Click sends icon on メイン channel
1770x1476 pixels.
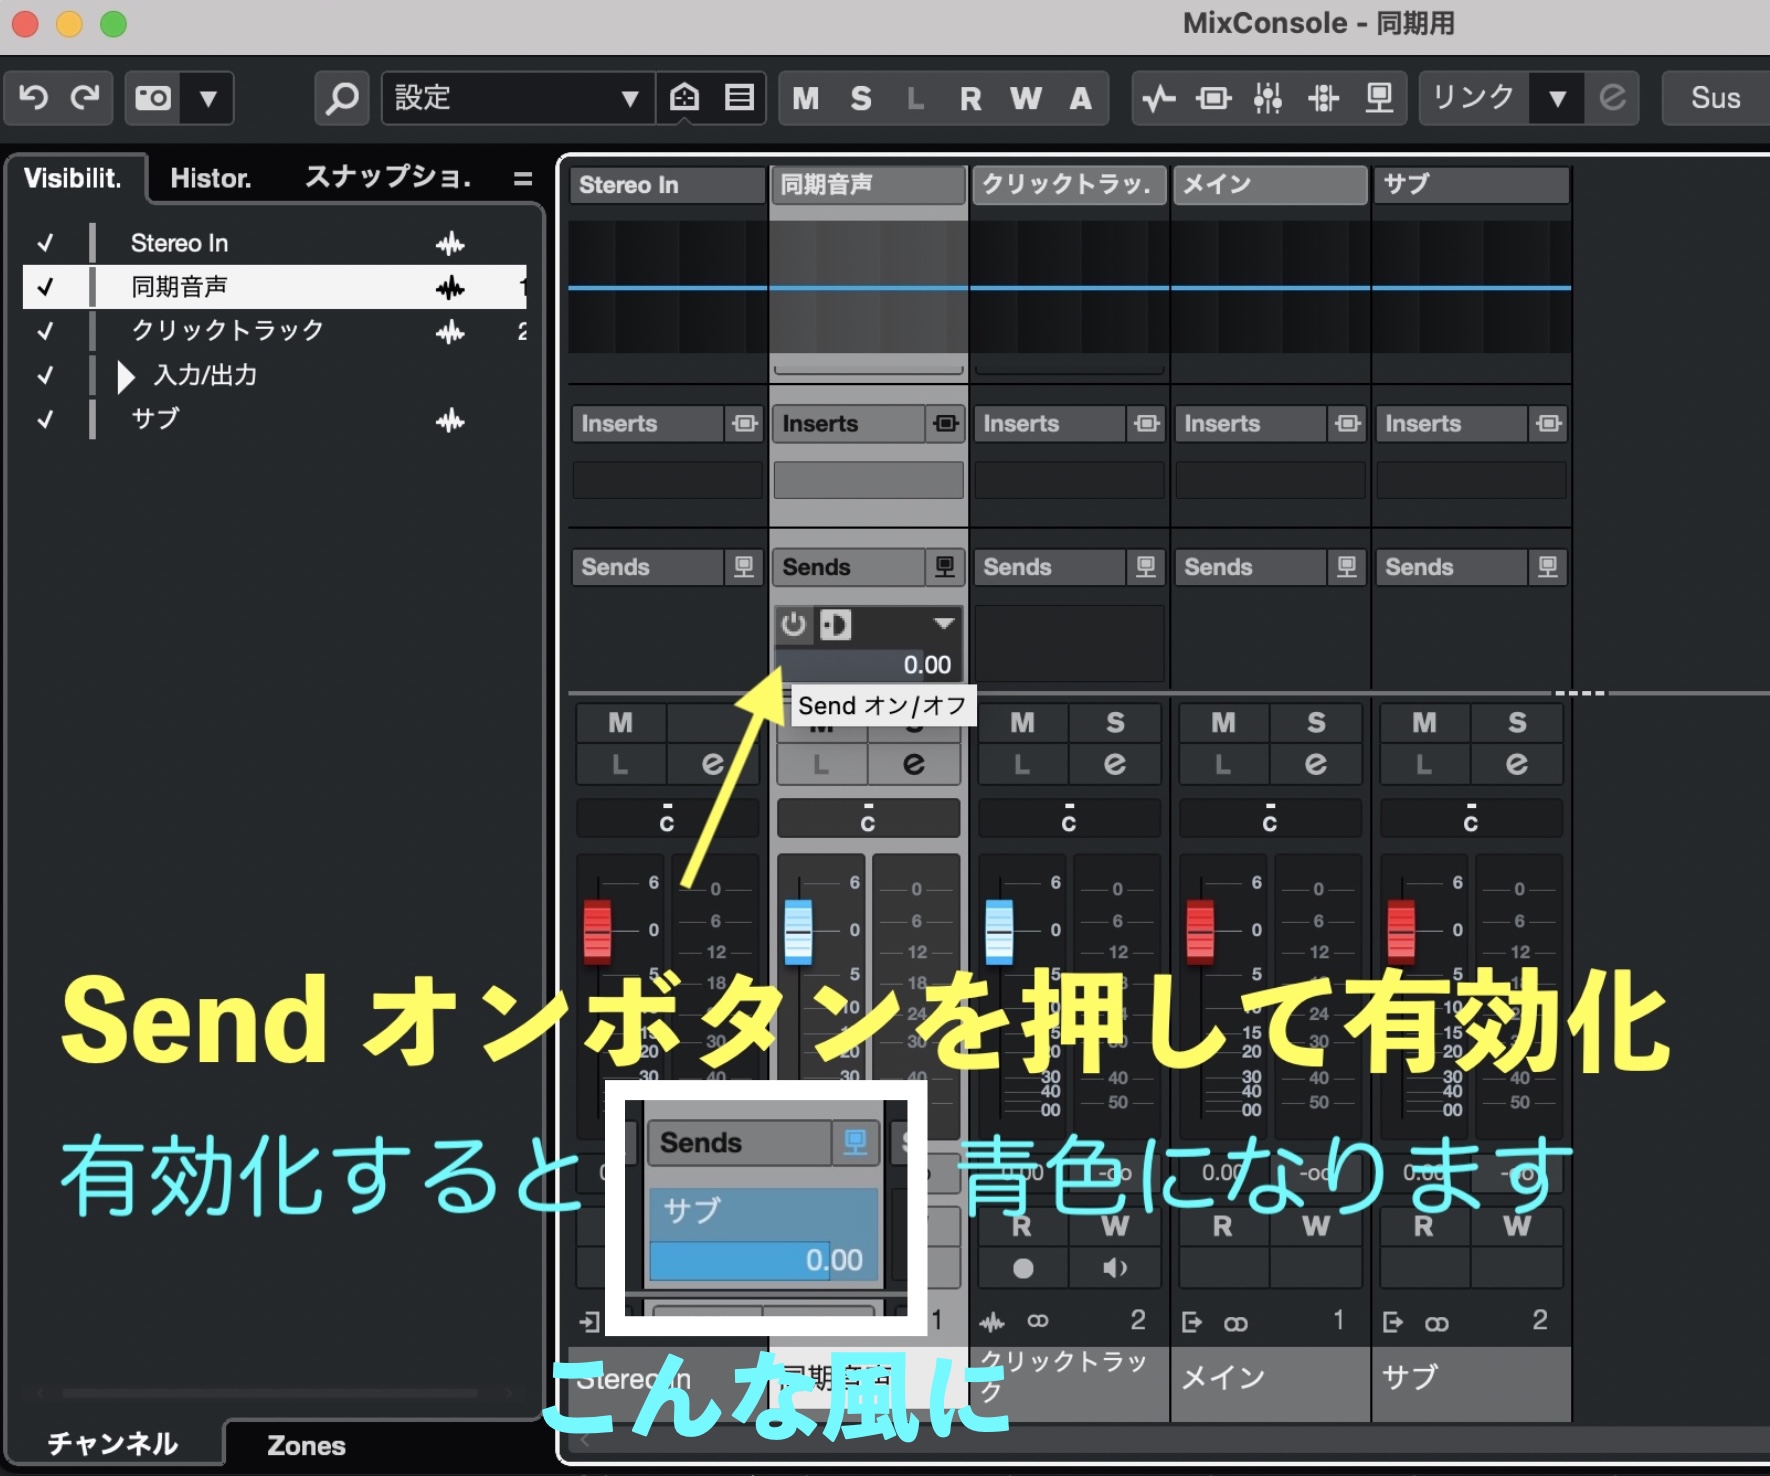click(x=1348, y=567)
